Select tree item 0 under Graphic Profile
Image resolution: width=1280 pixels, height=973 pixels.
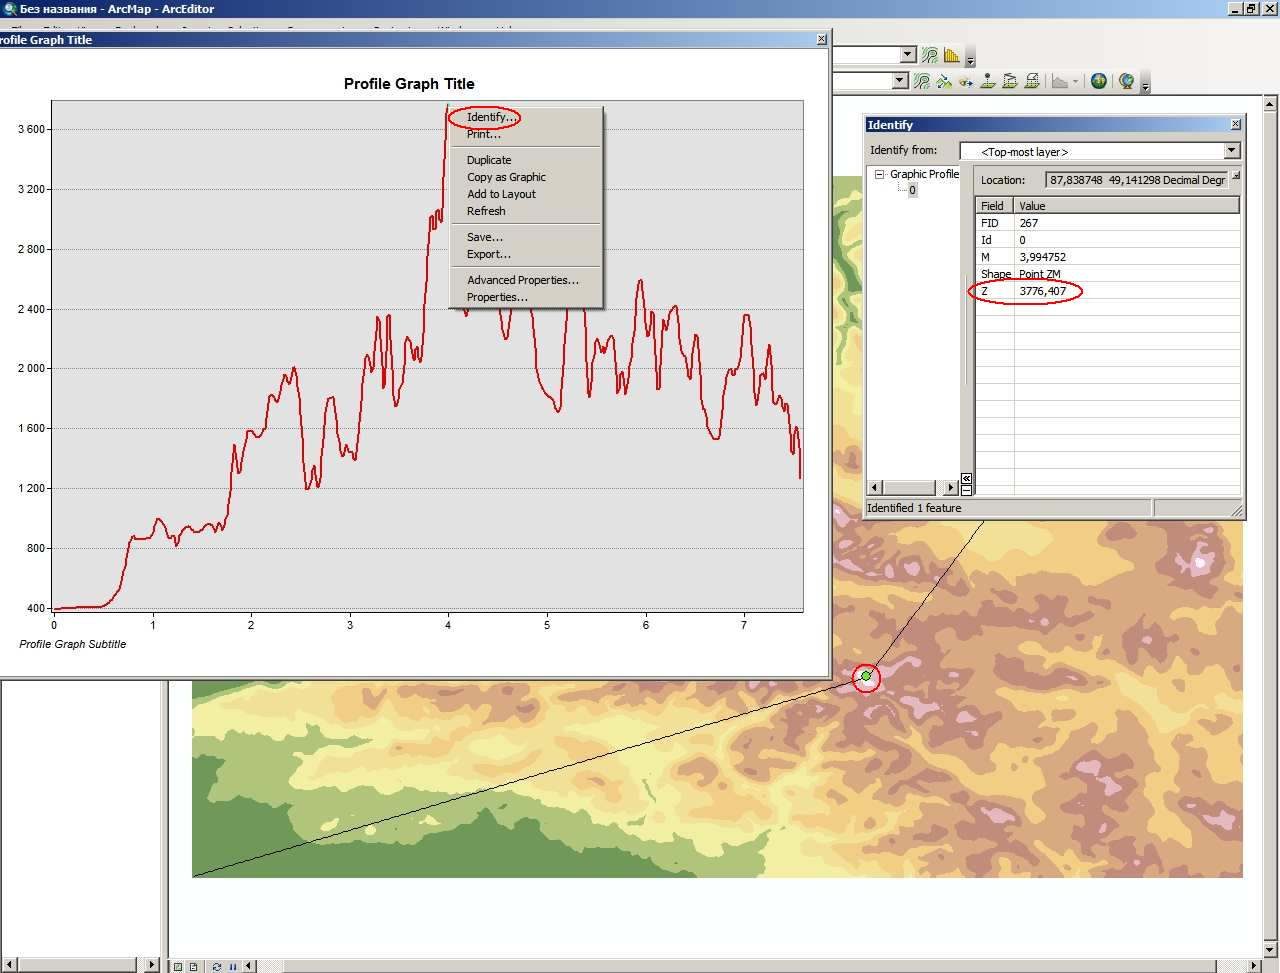[912, 190]
